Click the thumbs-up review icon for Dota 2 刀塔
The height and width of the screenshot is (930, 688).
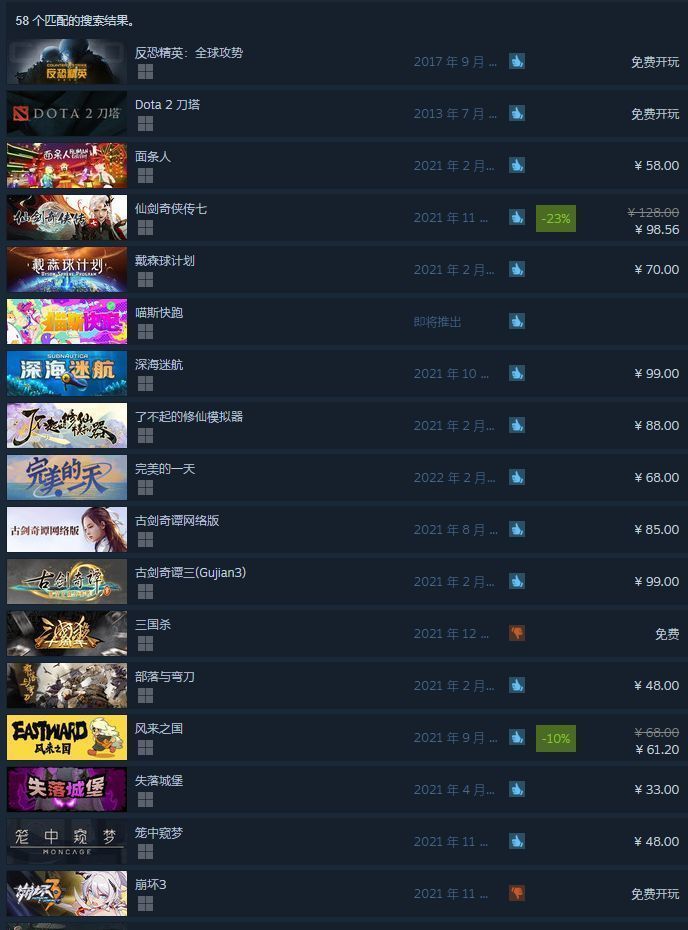tap(517, 113)
